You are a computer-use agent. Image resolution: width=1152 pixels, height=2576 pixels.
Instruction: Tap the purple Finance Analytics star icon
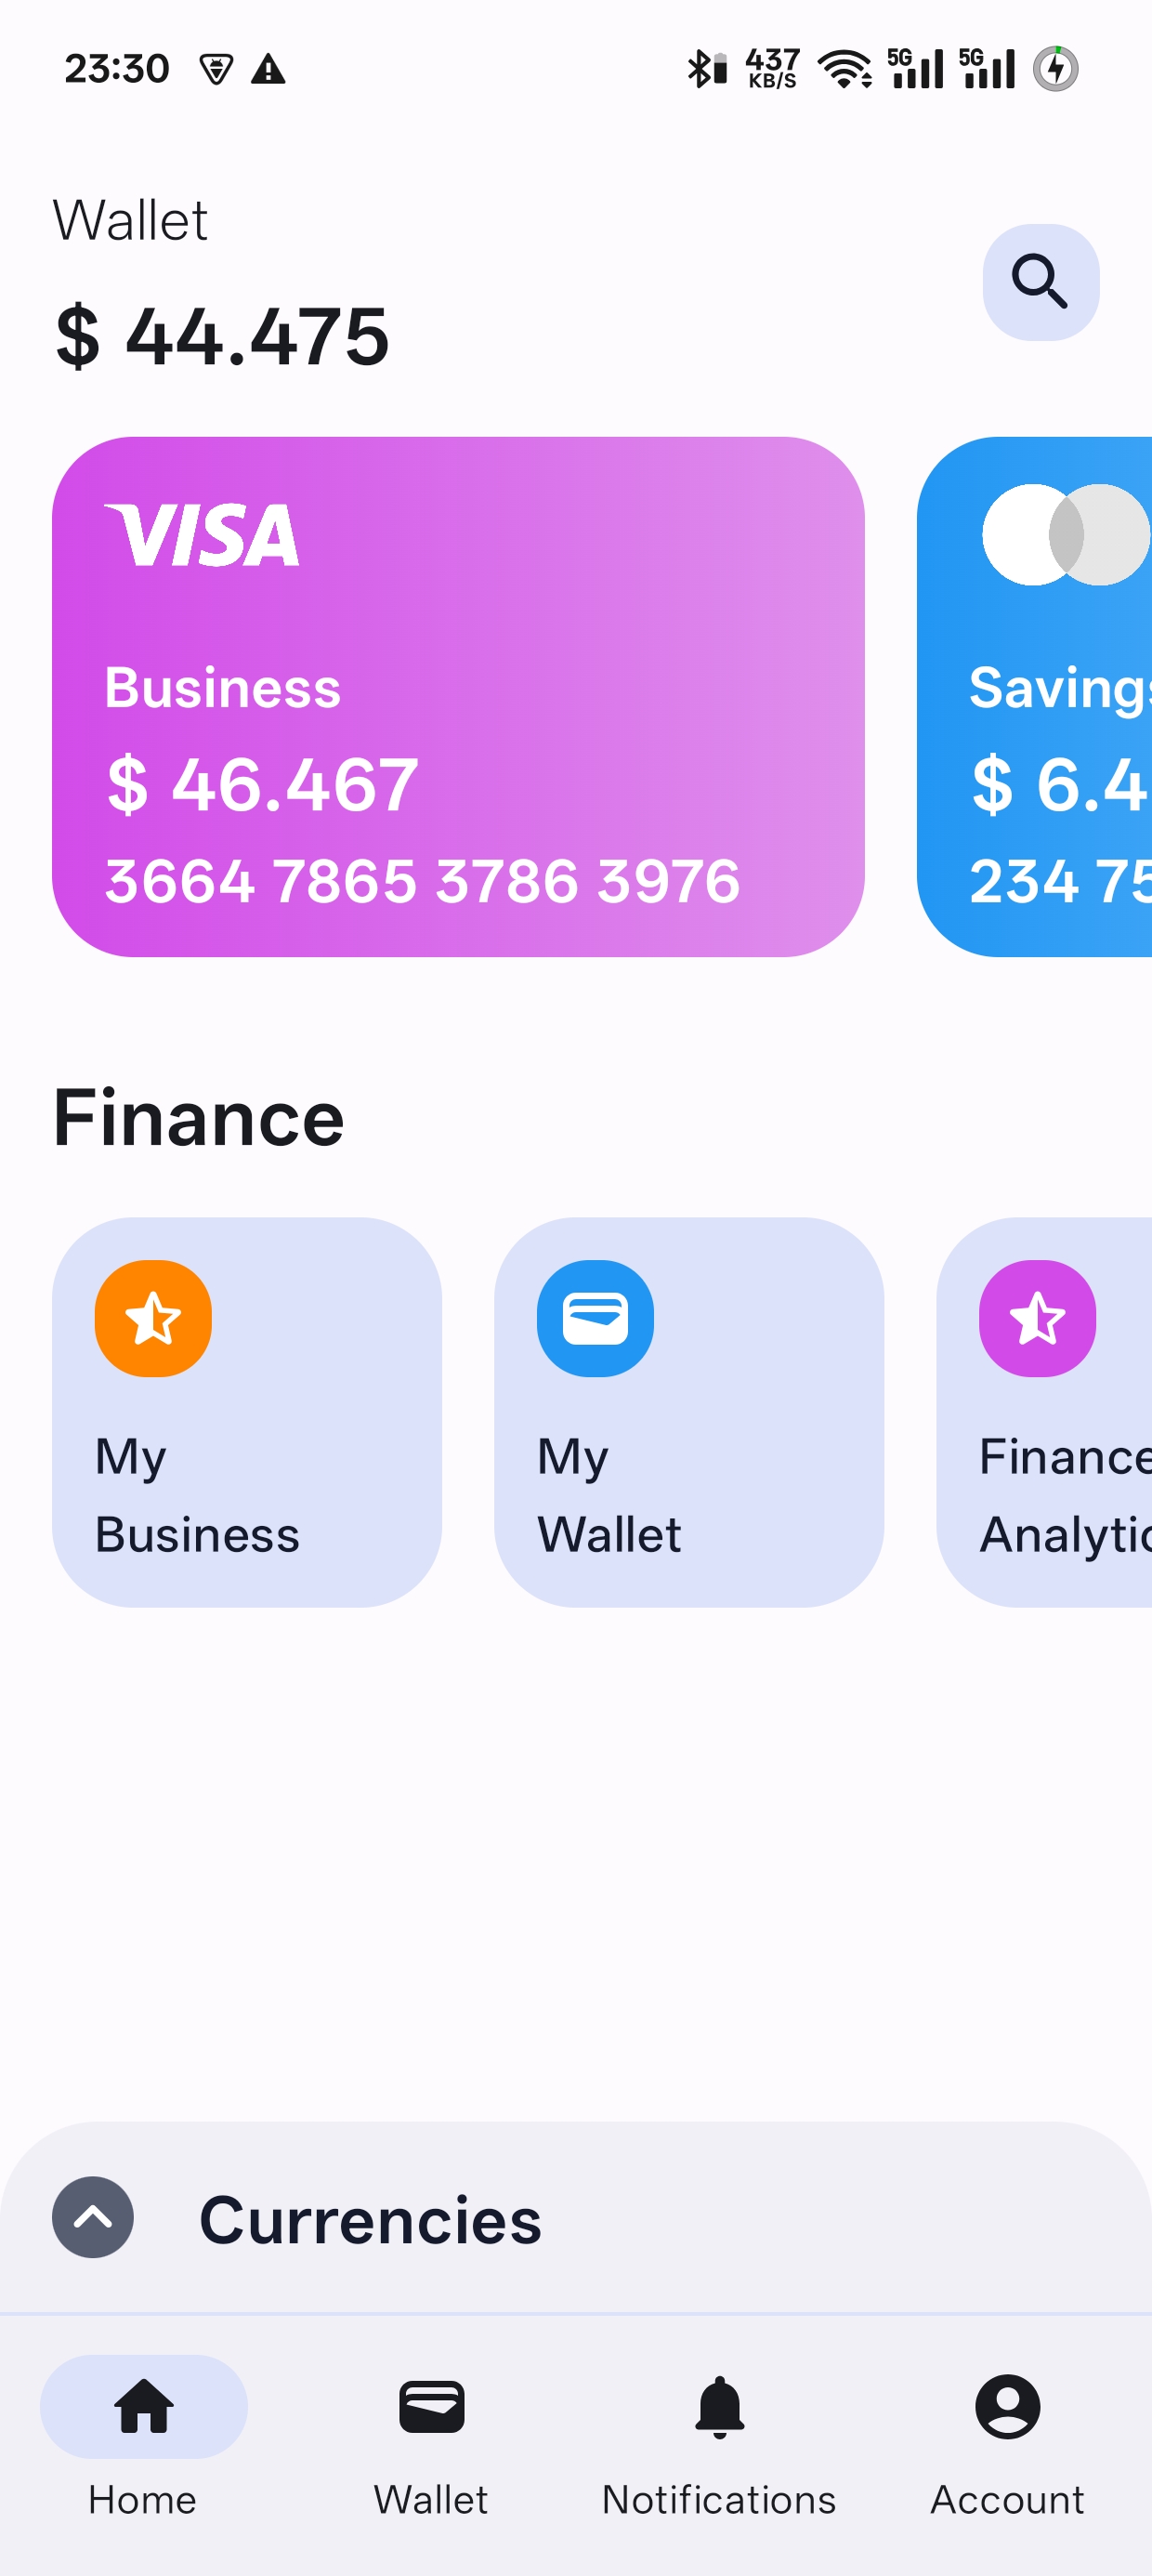[1037, 1318]
